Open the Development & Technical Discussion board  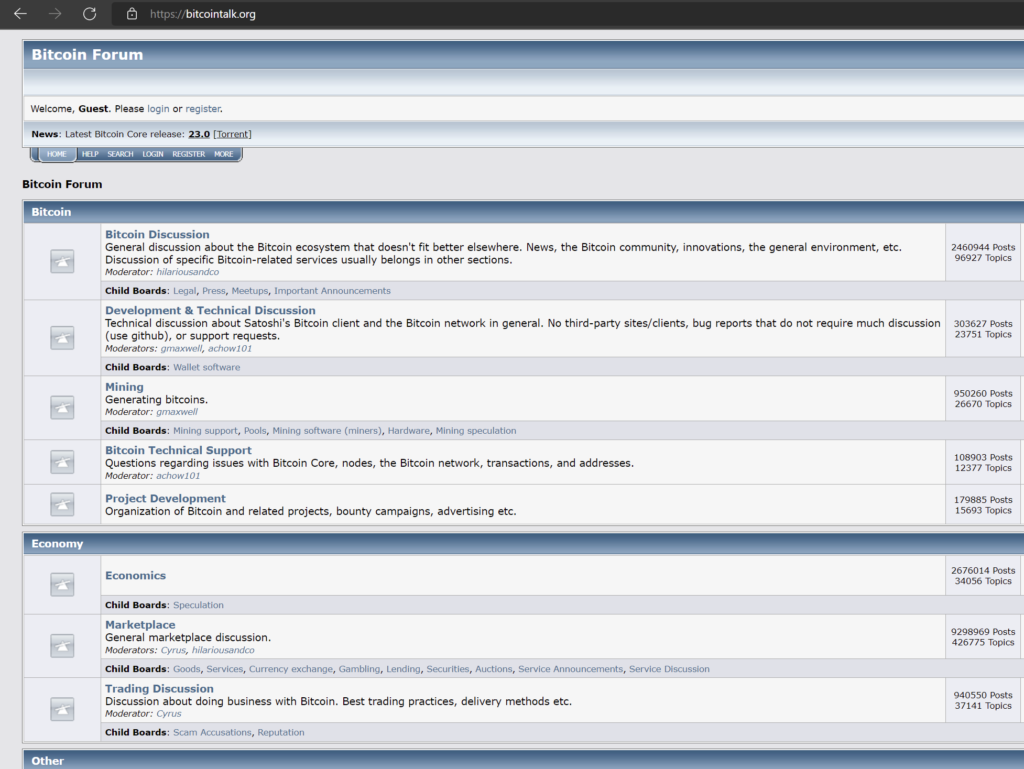210,311
